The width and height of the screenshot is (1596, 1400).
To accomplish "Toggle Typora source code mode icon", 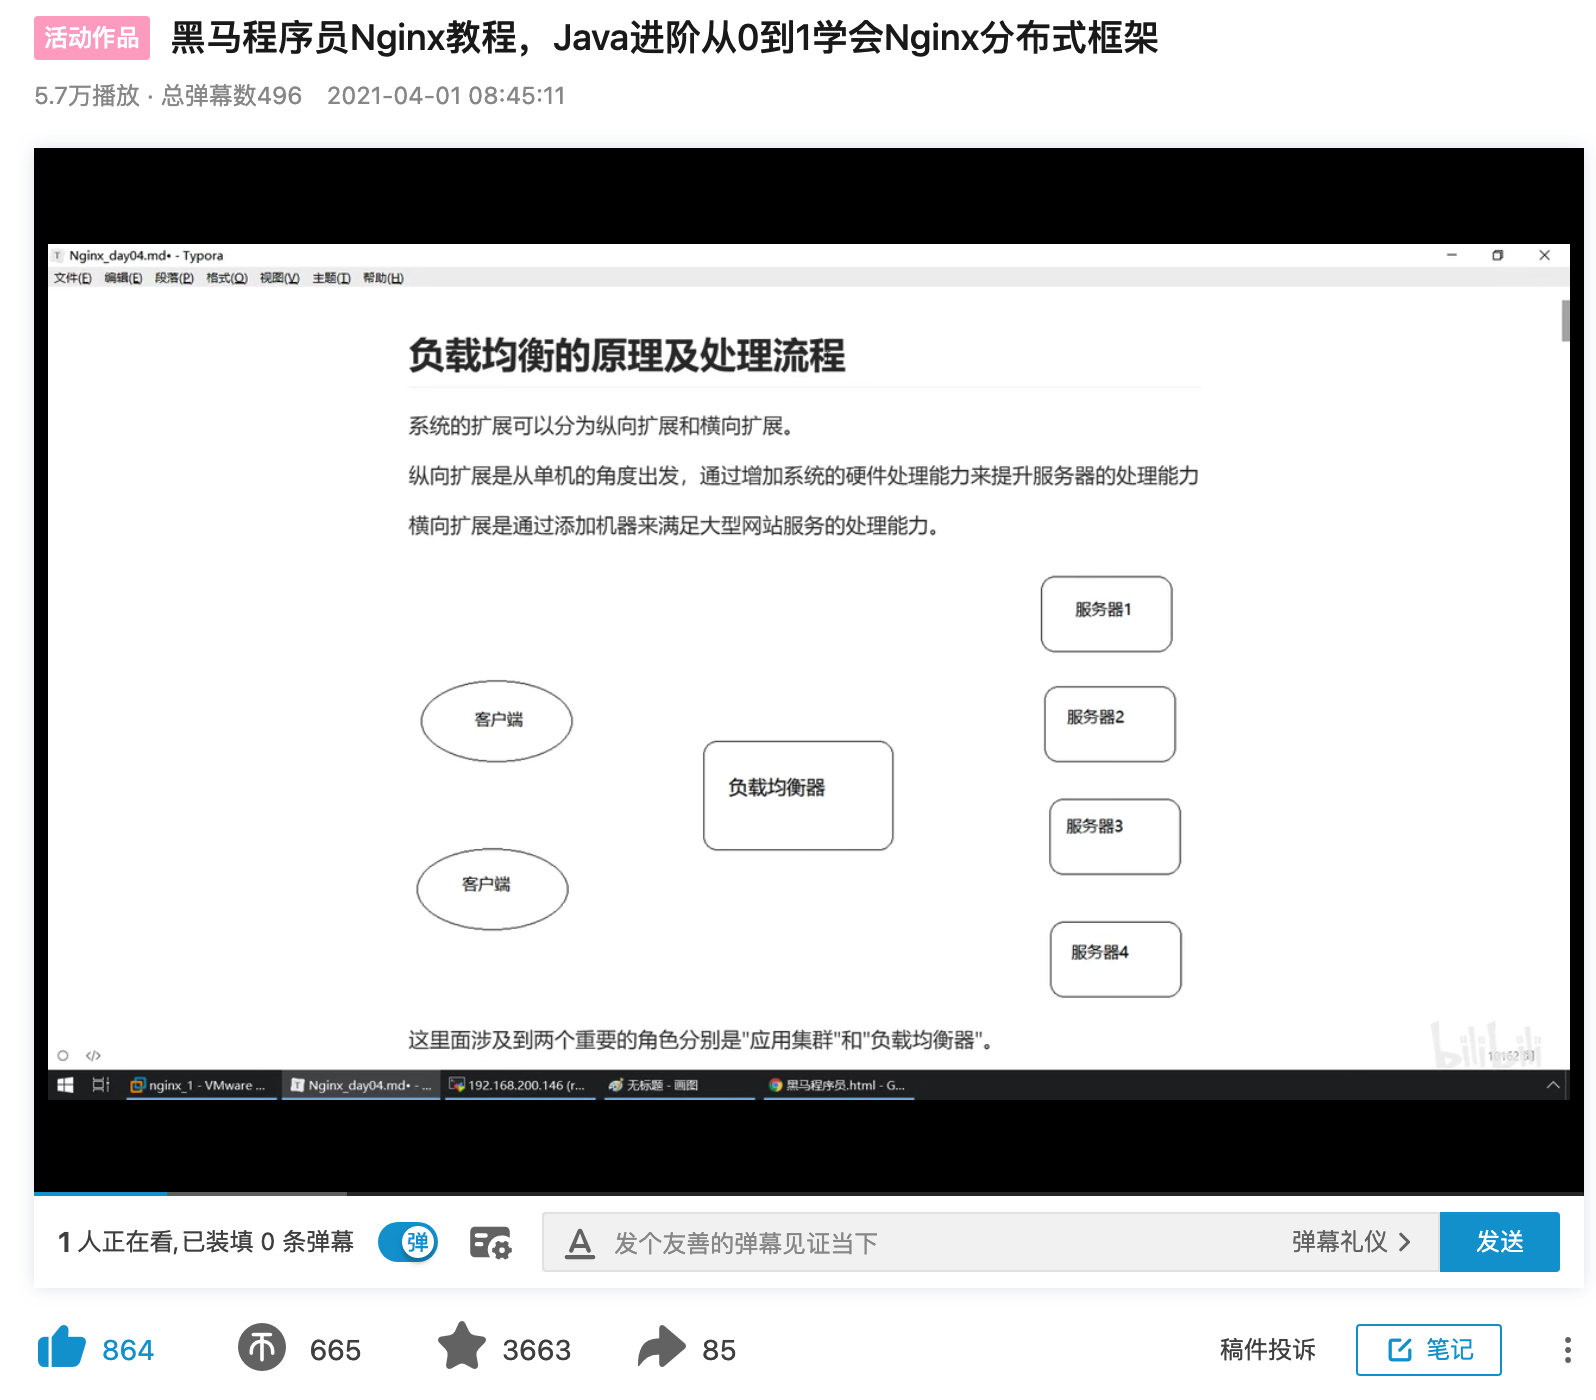I will pos(94,1055).
